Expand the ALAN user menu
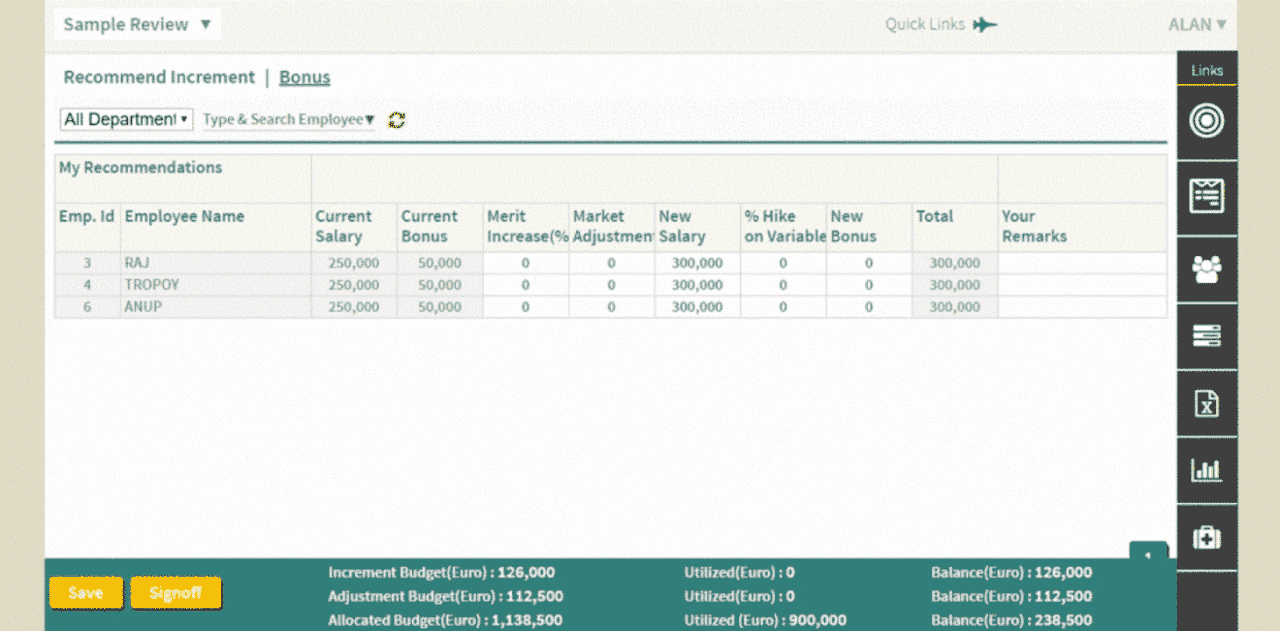The height and width of the screenshot is (631, 1280). pos(1197,25)
